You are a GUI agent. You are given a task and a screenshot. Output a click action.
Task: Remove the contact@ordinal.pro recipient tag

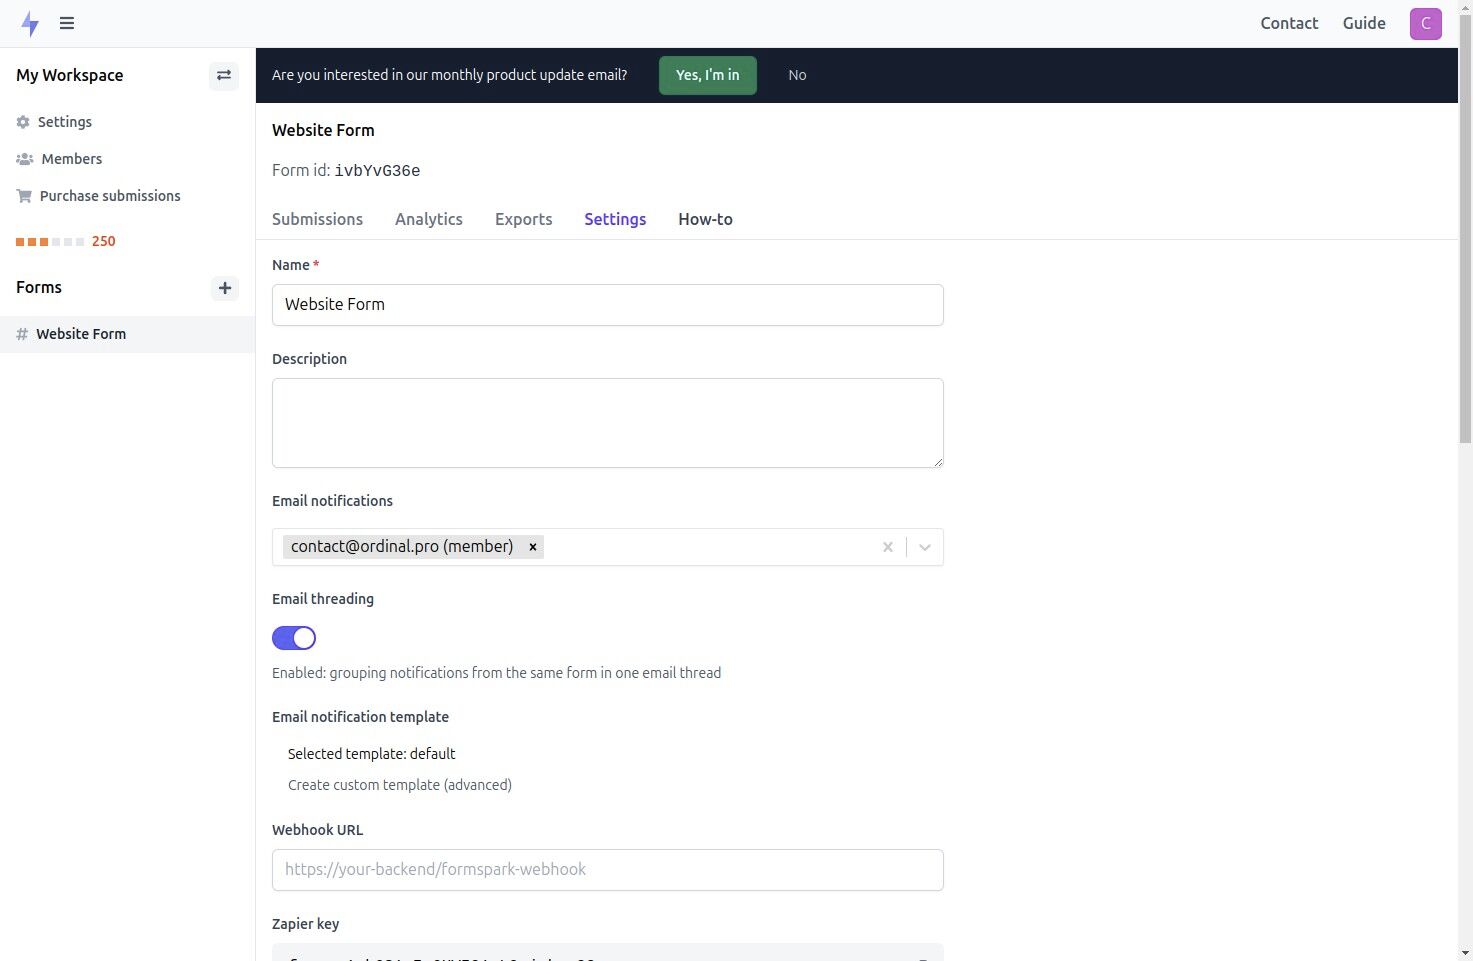[533, 546]
